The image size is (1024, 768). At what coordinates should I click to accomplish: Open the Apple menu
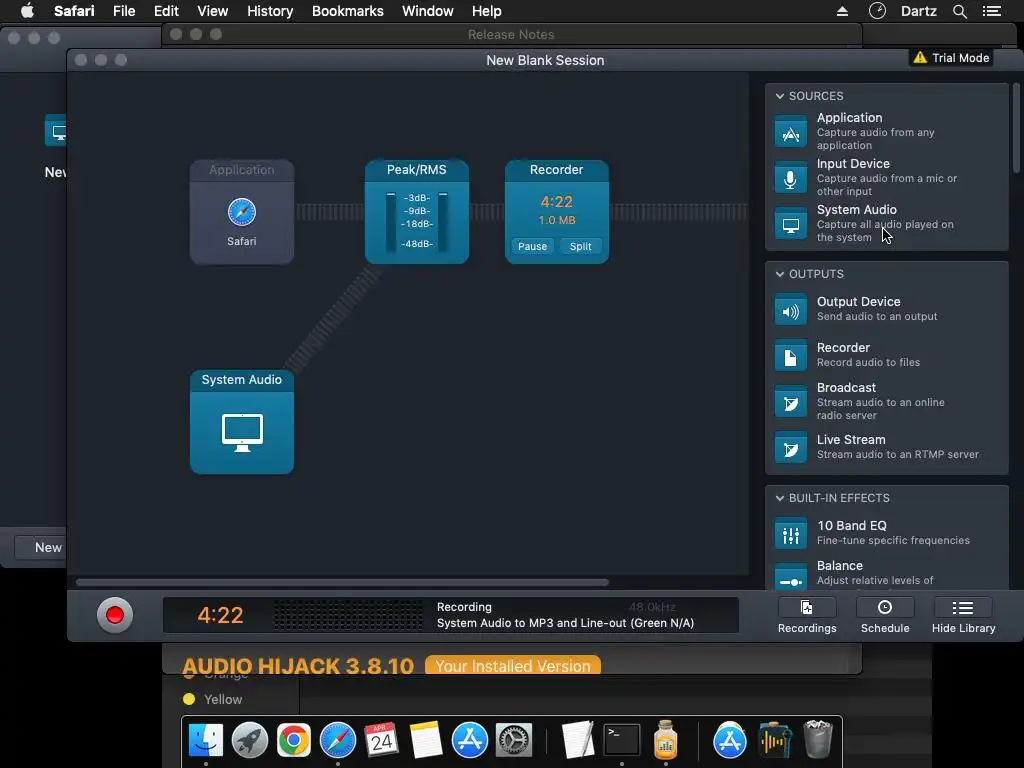pyautogui.click(x=27, y=11)
